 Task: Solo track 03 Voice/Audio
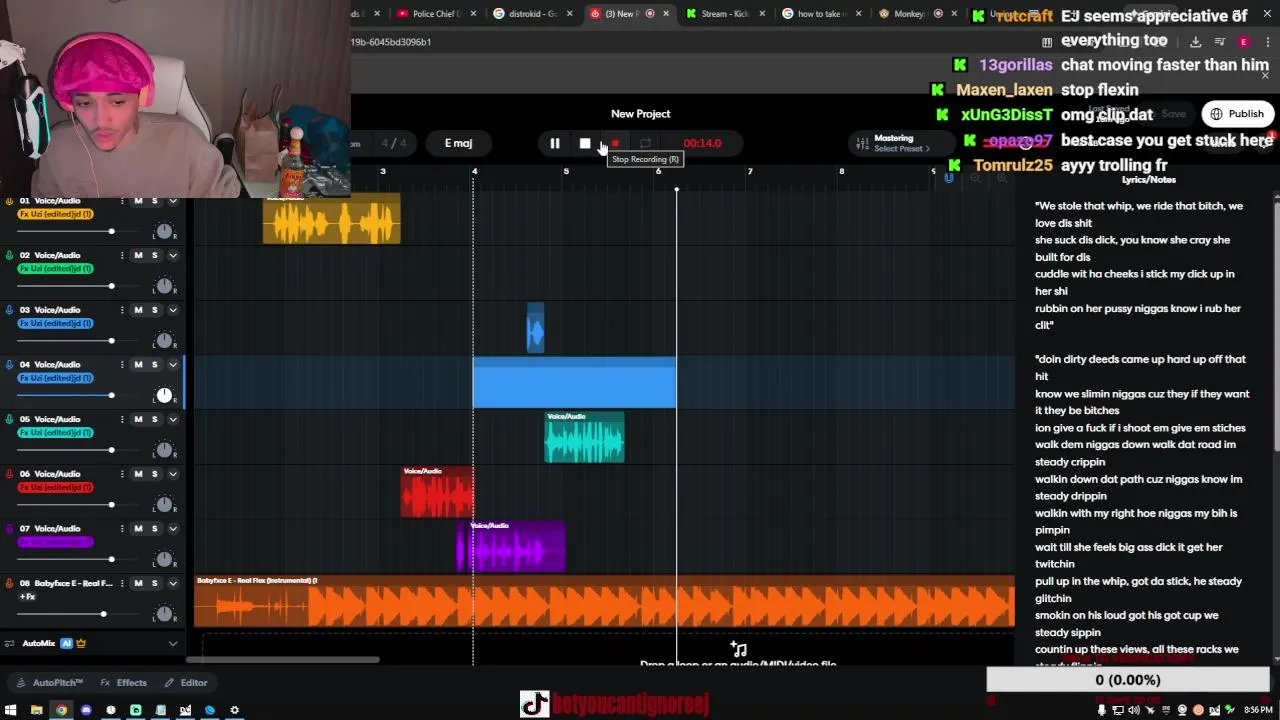coord(154,310)
